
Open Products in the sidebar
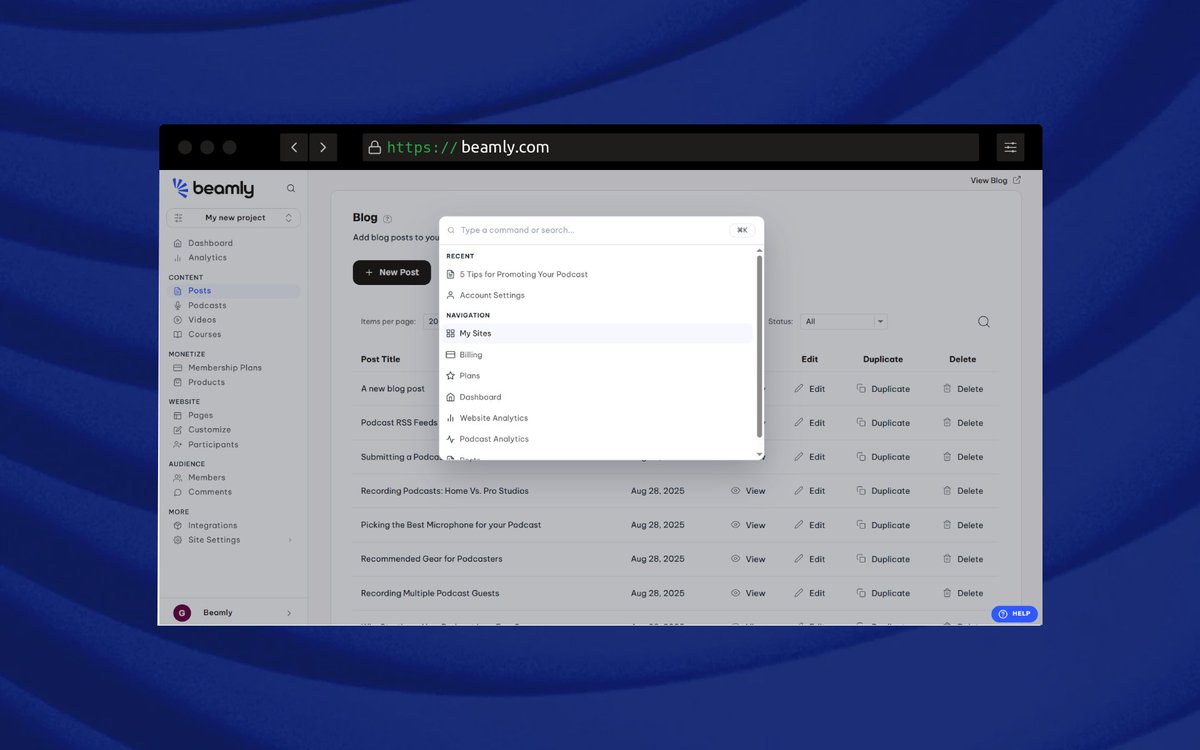[x=206, y=382]
